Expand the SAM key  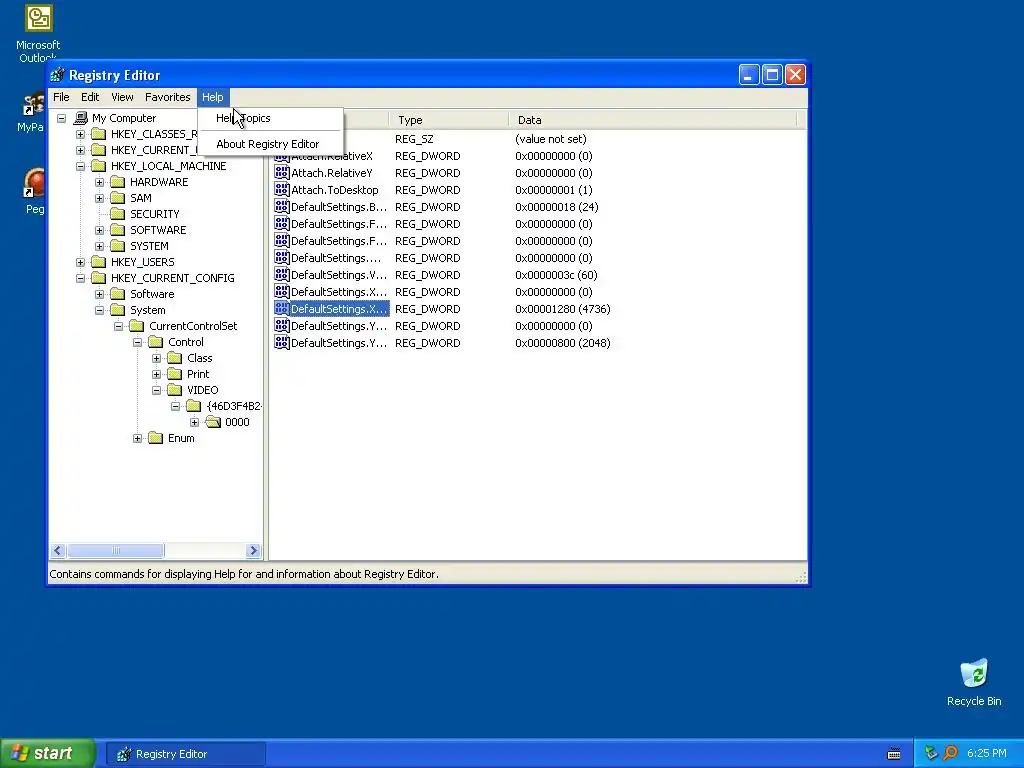tap(99, 198)
